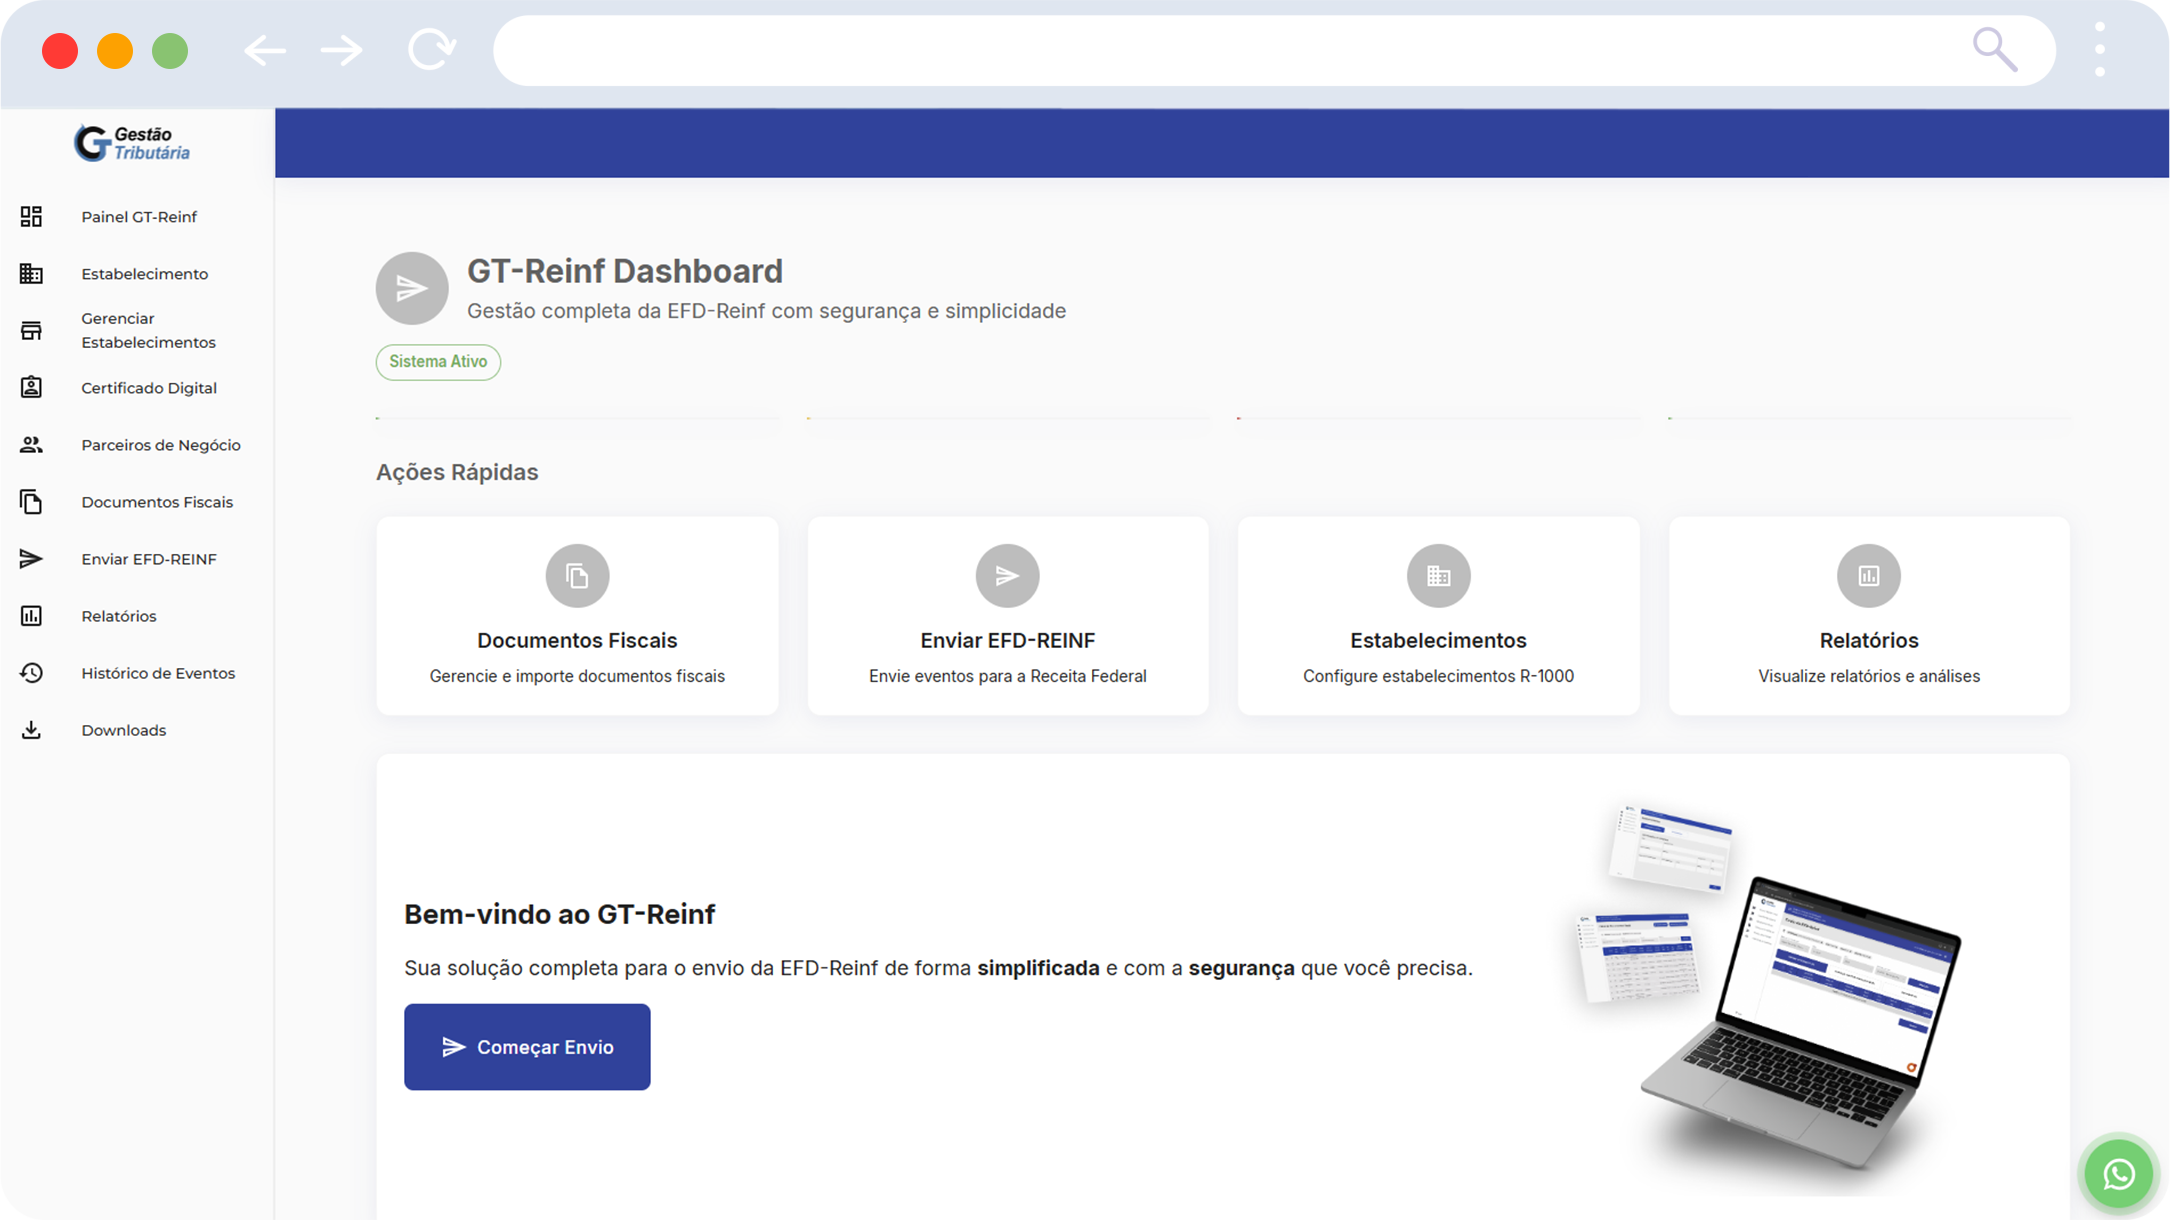Screen dimensions: 2170x1220
Task: Click the Histórico de Eventos clock icon
Action: tap(31, 673)
